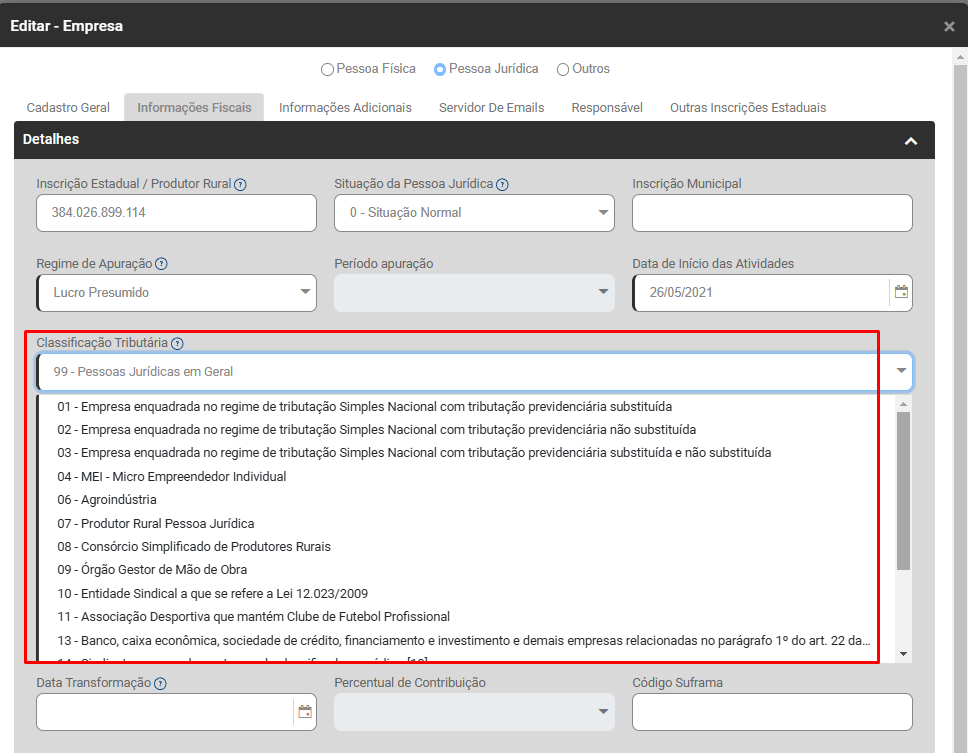
Task: Click help icon next to Situação da Pessoa Jurídica
Action: point(502,184)
